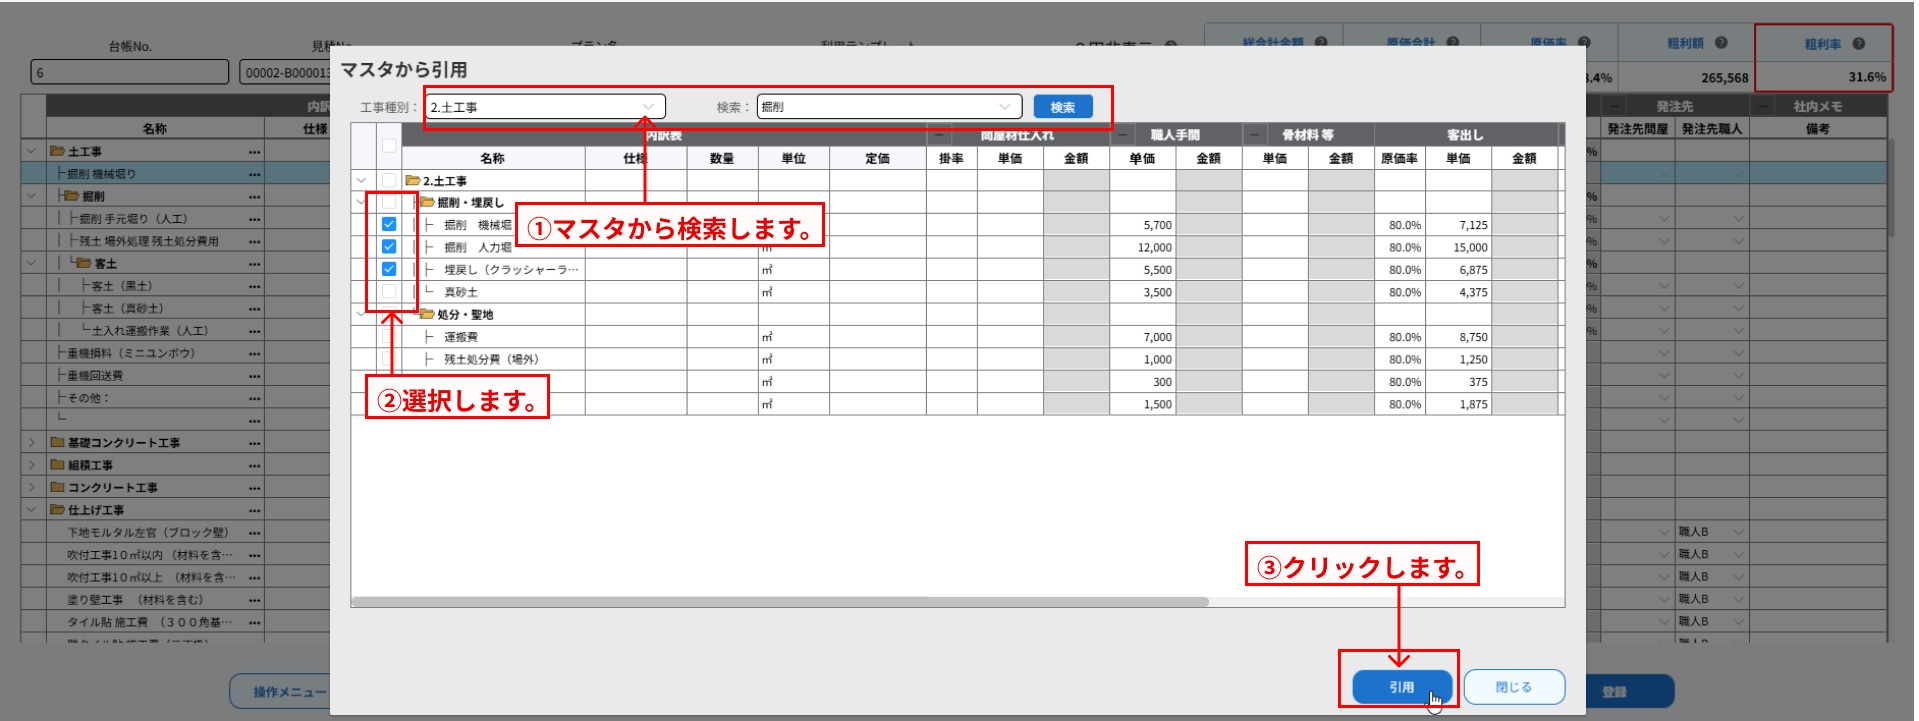Uncheck the 埋戻し(クラッシャーラ… checkbox
This screenshot has height=721, width=1919.
pyautogui.click(x=389, y=269)
